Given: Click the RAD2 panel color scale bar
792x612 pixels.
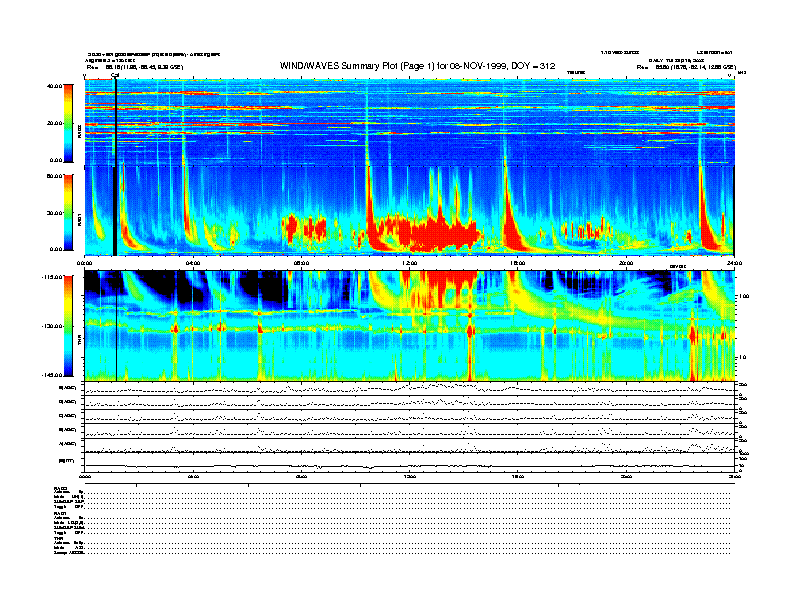Looking at the screenshot, I should (68, 124).
